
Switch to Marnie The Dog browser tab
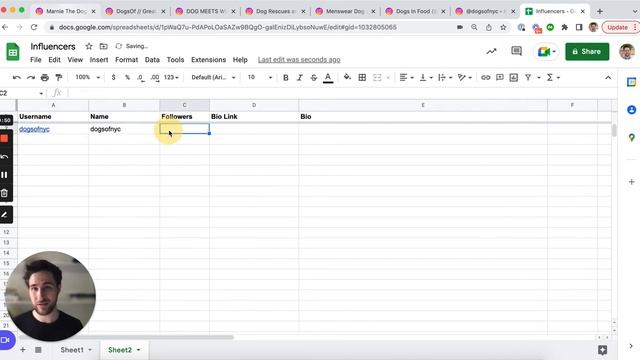point(65,11)
